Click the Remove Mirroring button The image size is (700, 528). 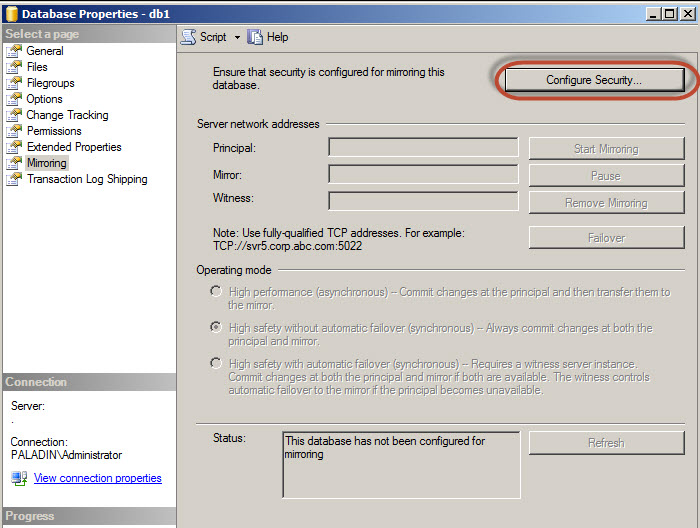click(606, 203)
